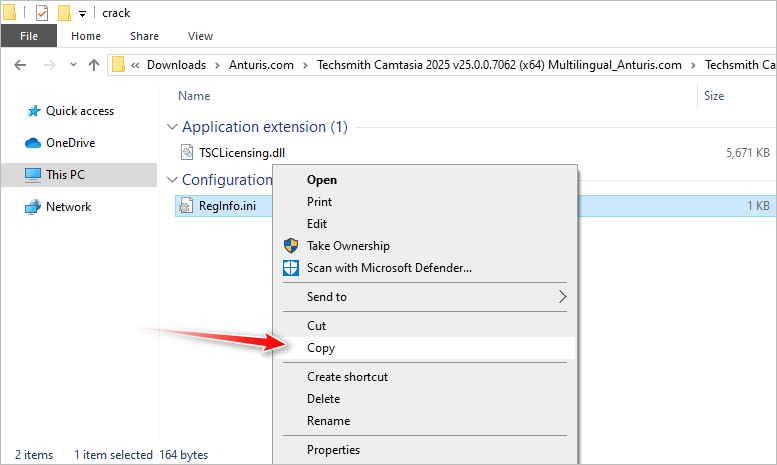Open the Customize Quick Access Toolbar dropdown

[81, 13]
